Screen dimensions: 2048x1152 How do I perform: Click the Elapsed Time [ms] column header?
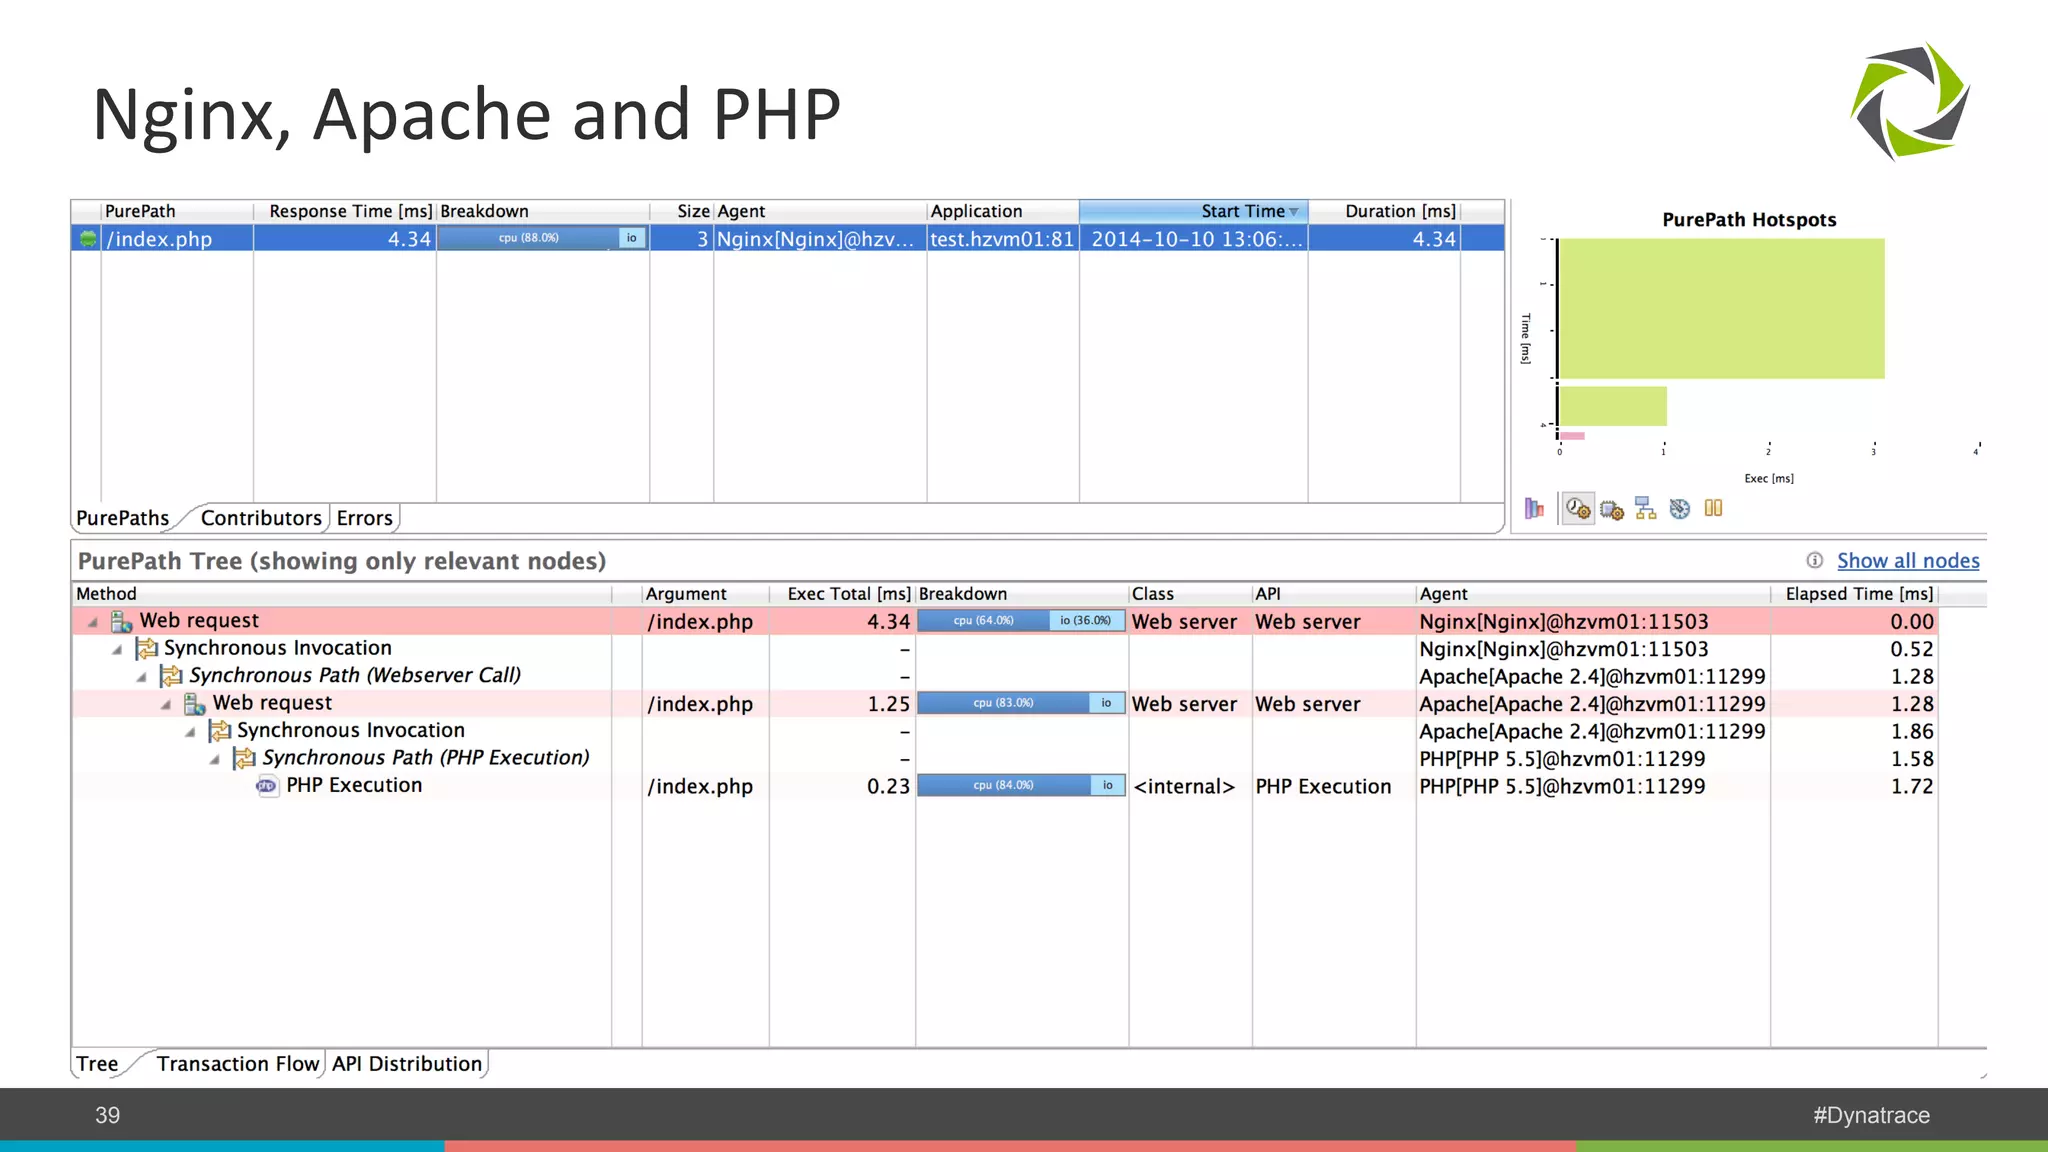[x=1854, y=594]
